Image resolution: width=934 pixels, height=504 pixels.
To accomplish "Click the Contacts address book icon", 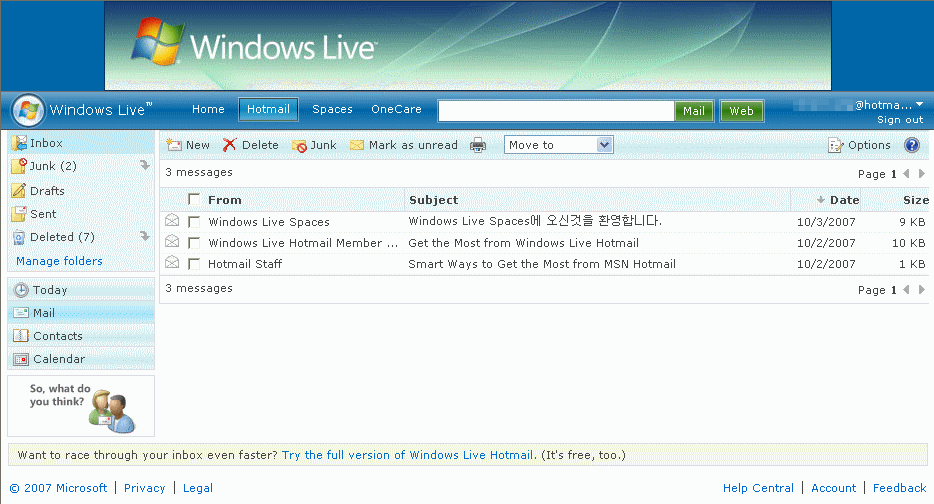I will pos(21,335).
